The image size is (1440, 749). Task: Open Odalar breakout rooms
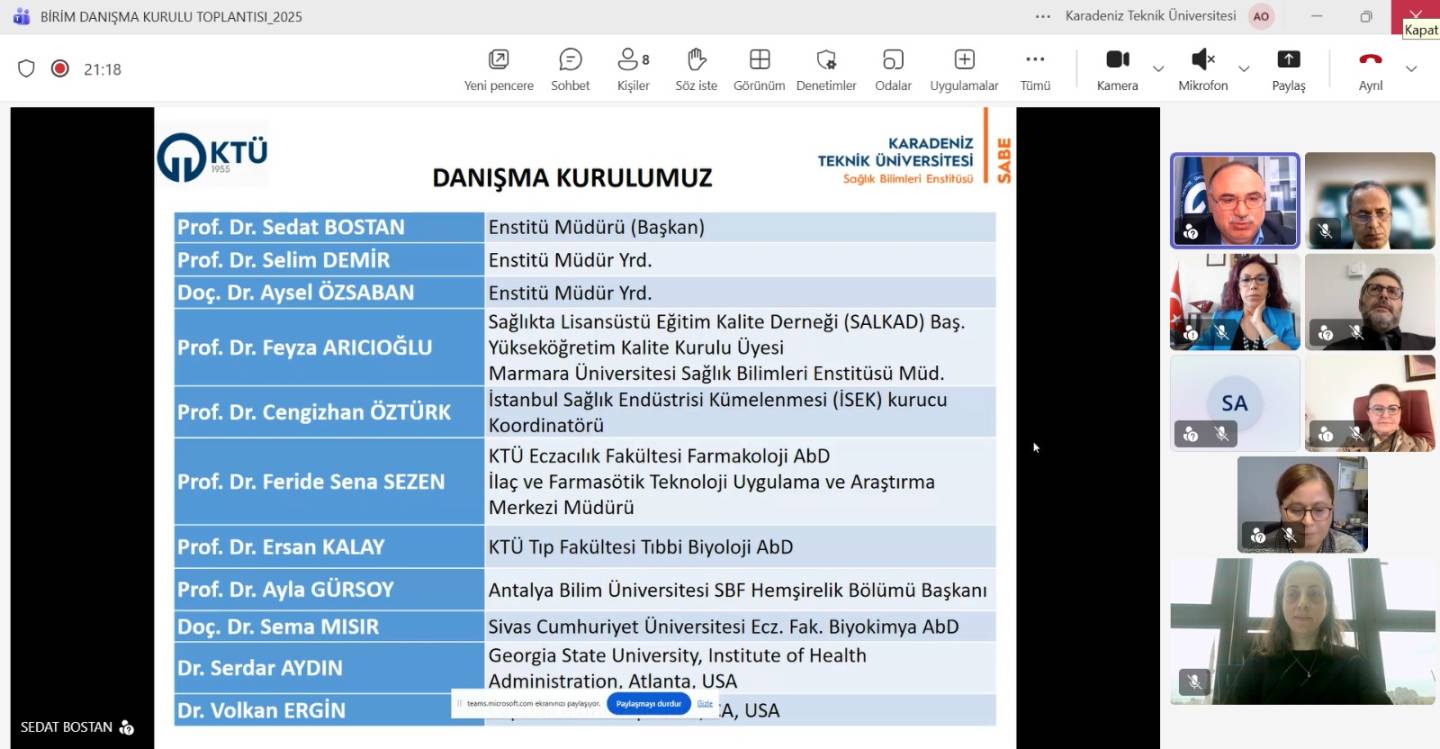click(893, 69)
